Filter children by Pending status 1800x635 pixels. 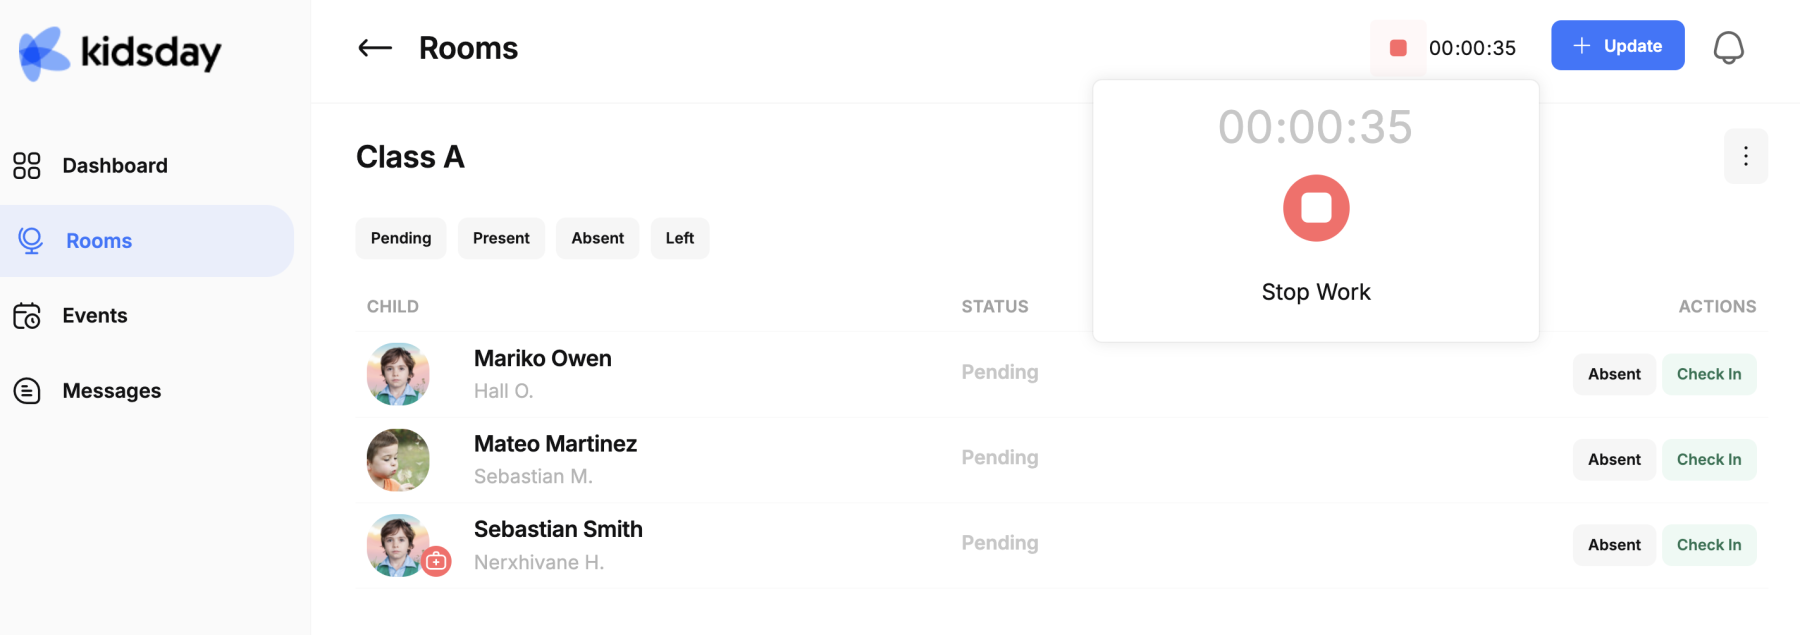coord(401,238)
